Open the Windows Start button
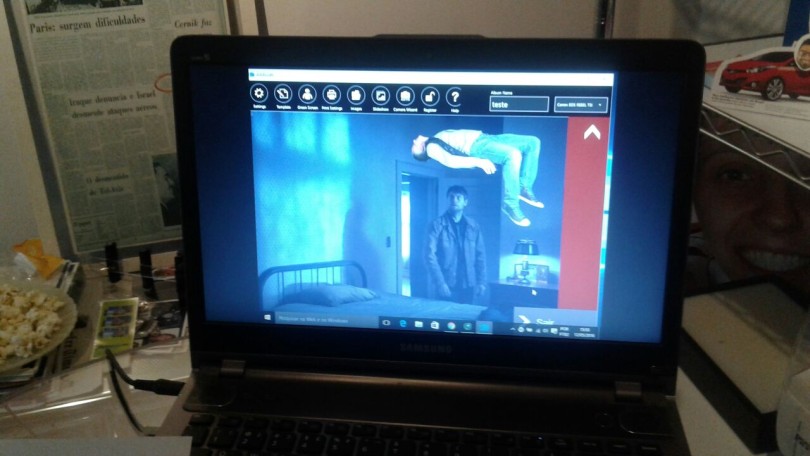 268,318
